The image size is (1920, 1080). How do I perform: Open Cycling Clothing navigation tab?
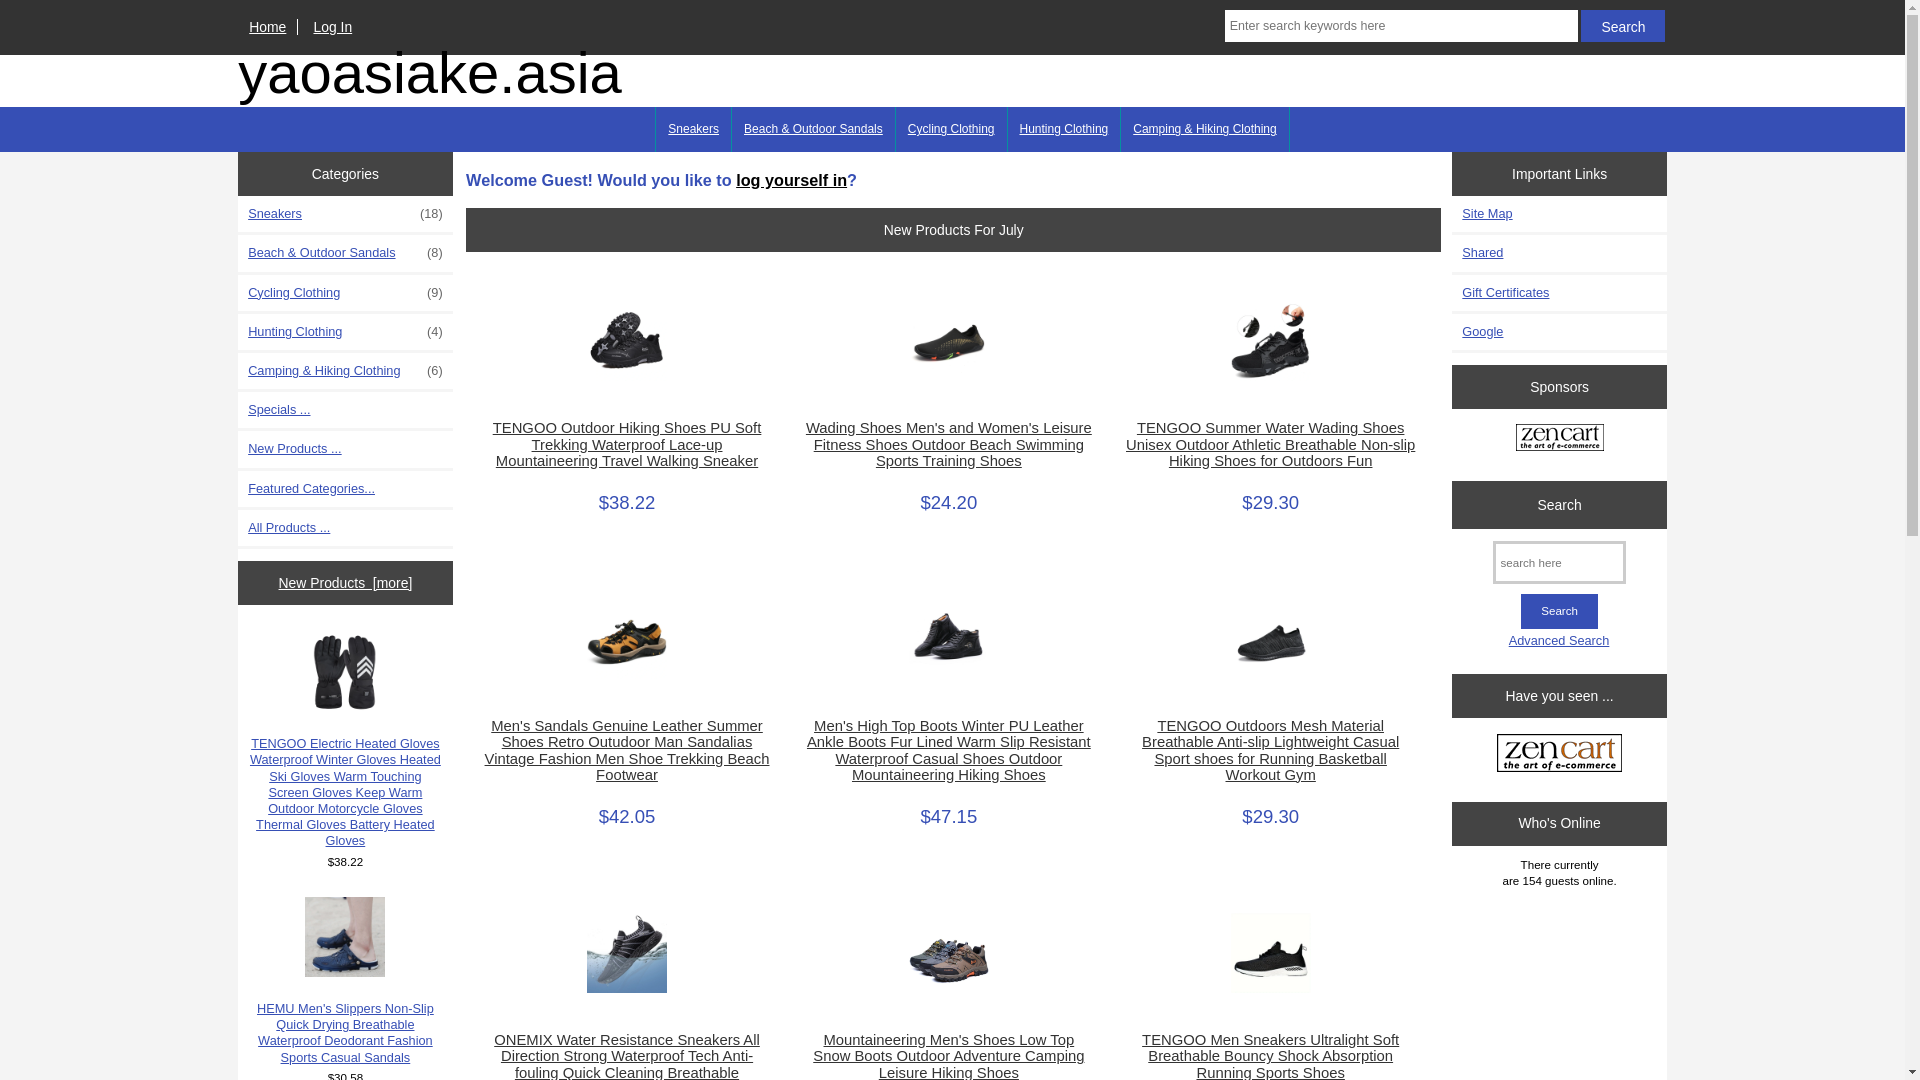click(x=951, y=129)
